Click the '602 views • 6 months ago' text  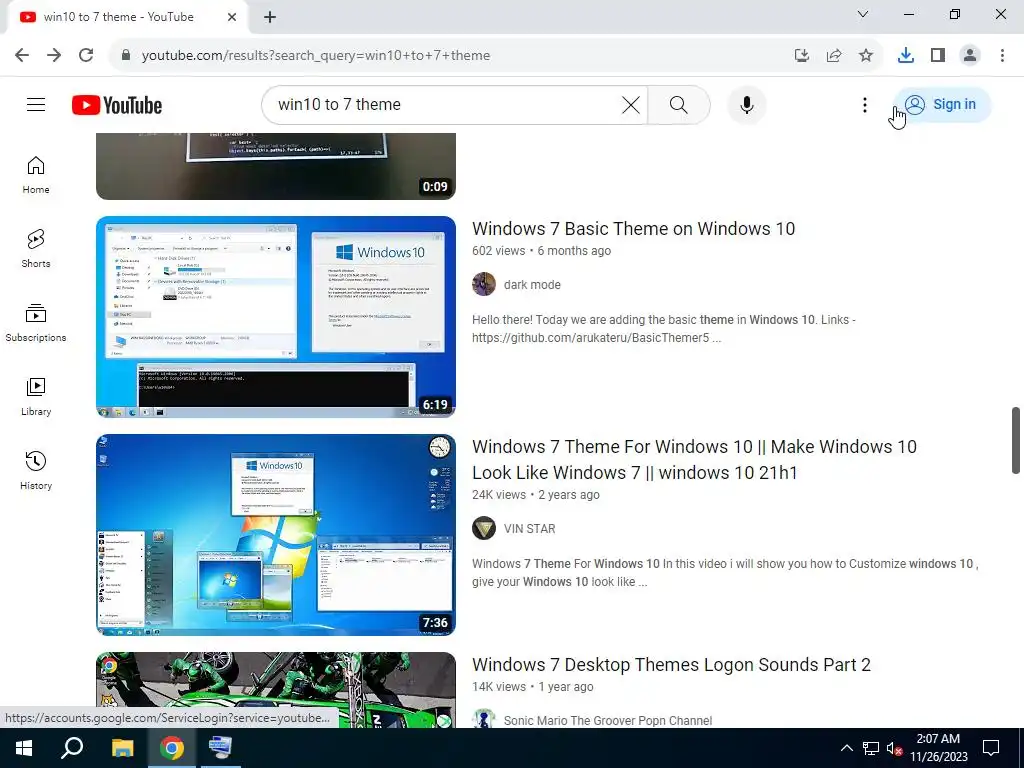pos(541,251)
